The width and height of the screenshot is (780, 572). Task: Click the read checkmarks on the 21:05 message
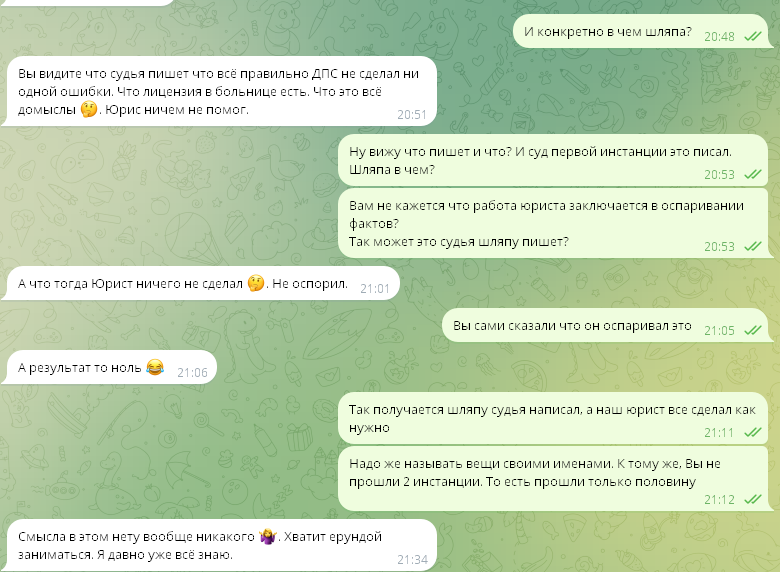point(753,330)
